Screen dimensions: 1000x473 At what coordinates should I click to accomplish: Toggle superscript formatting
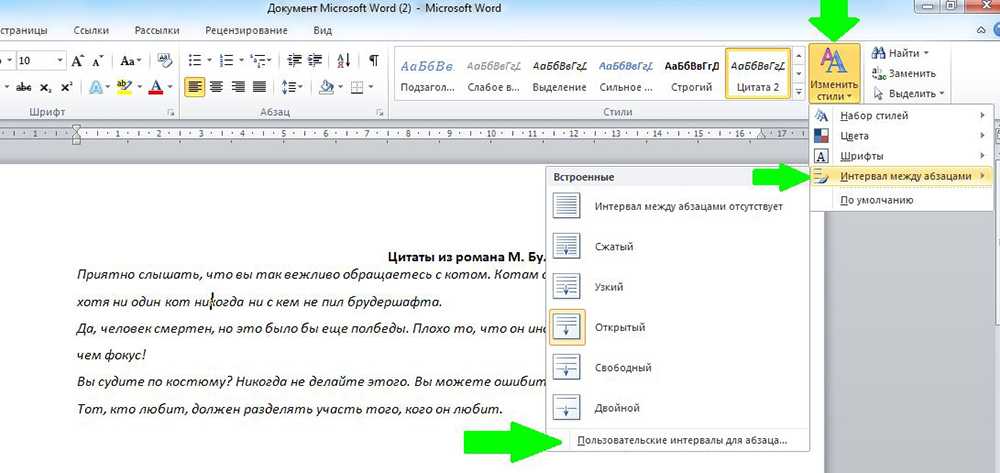click(x=66, y=88)
